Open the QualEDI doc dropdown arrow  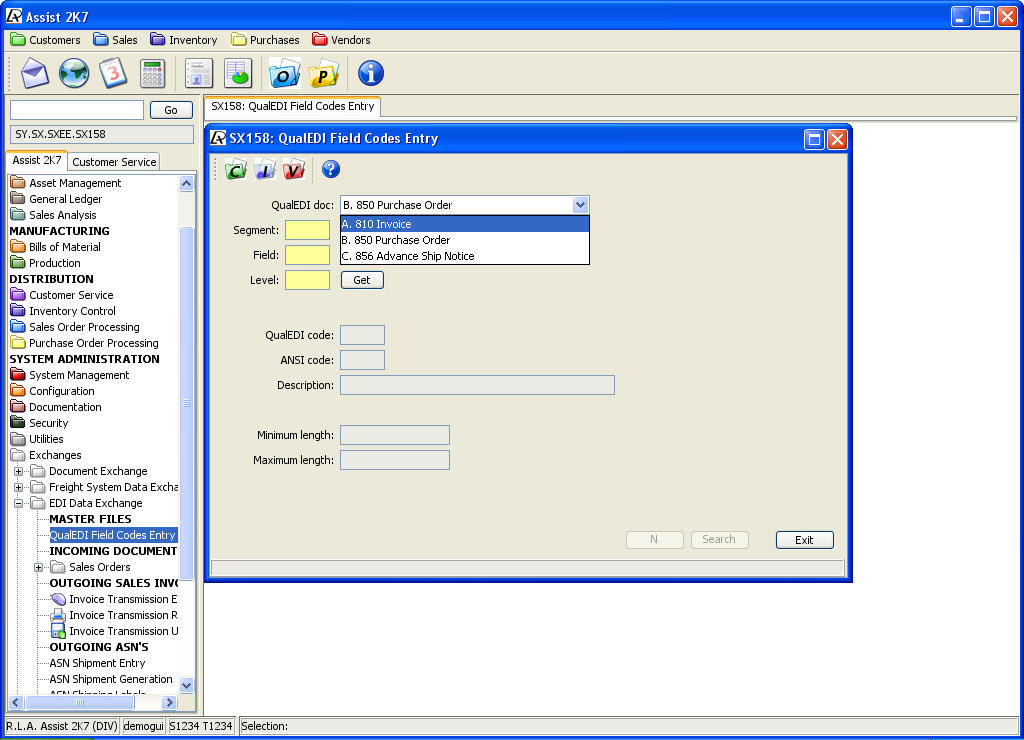tap(580, 205)
